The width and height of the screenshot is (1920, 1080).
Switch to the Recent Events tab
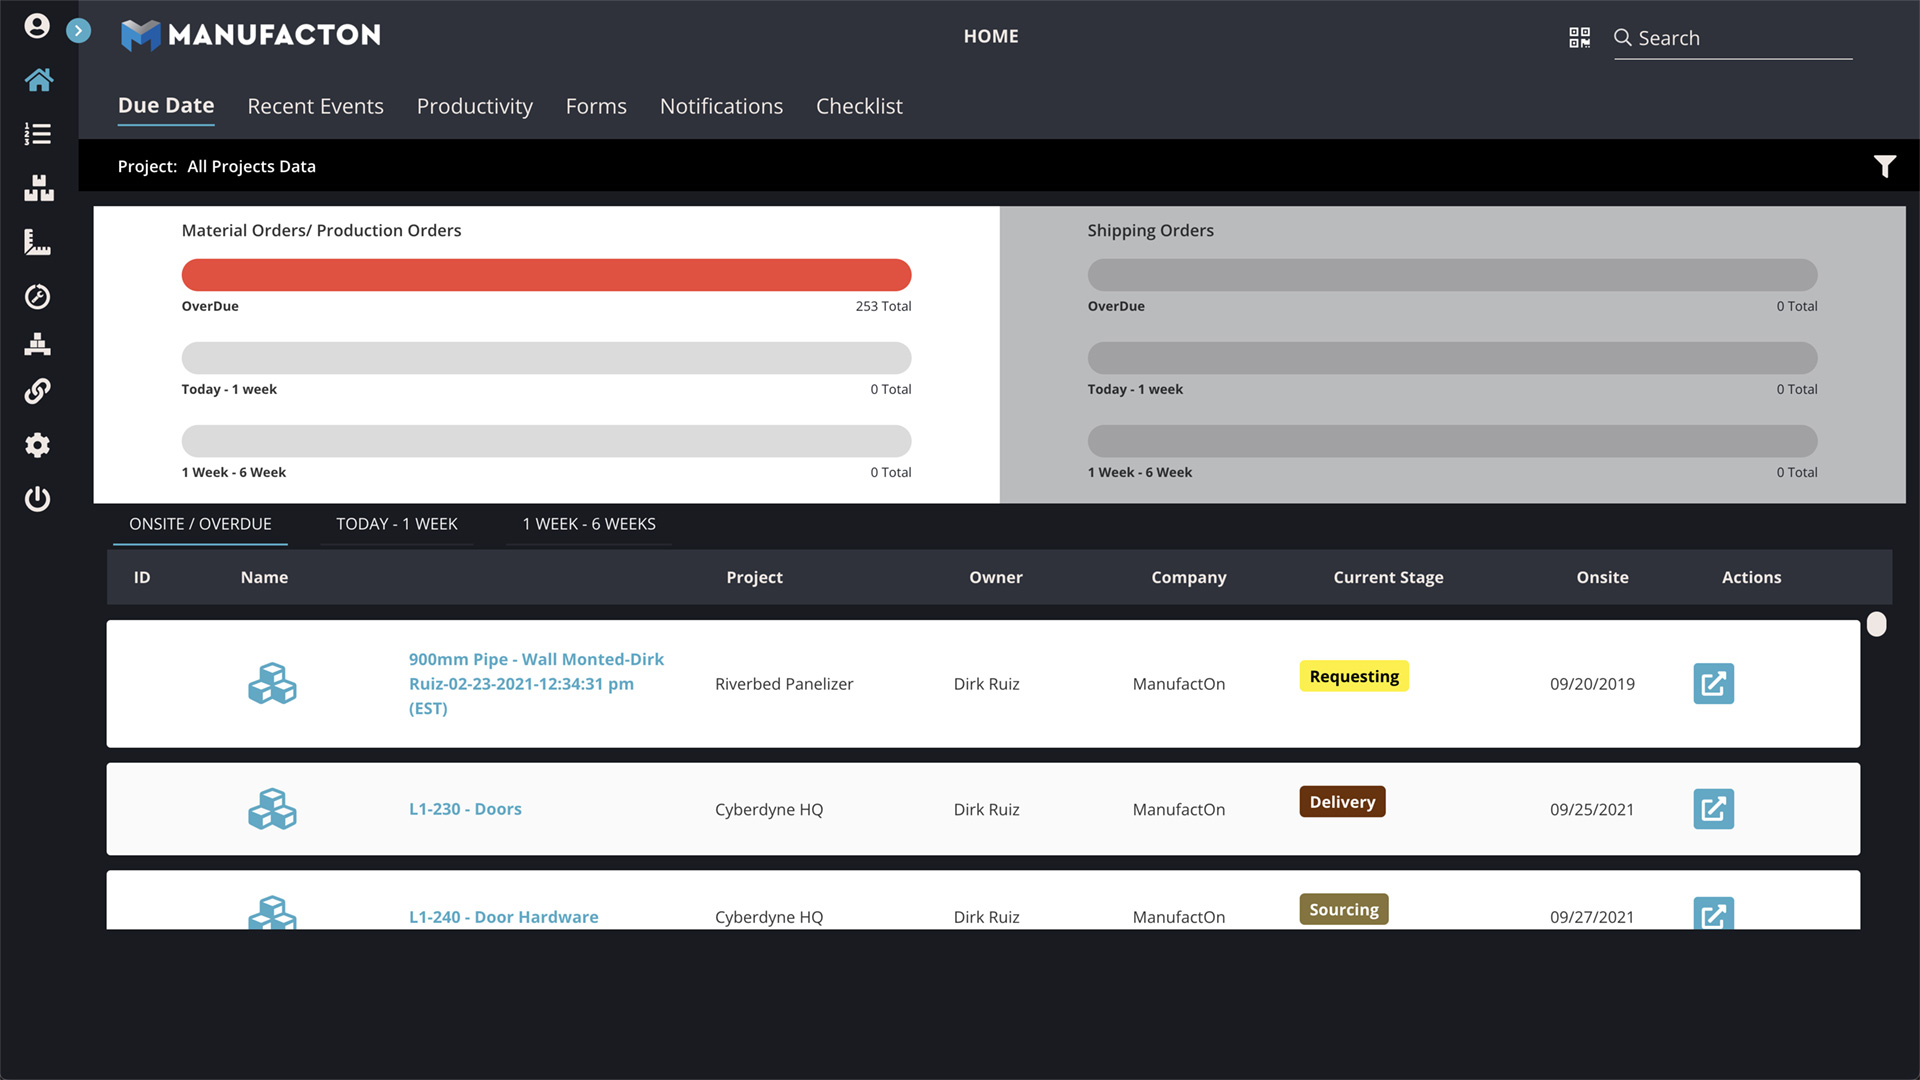tap(315, 106)
